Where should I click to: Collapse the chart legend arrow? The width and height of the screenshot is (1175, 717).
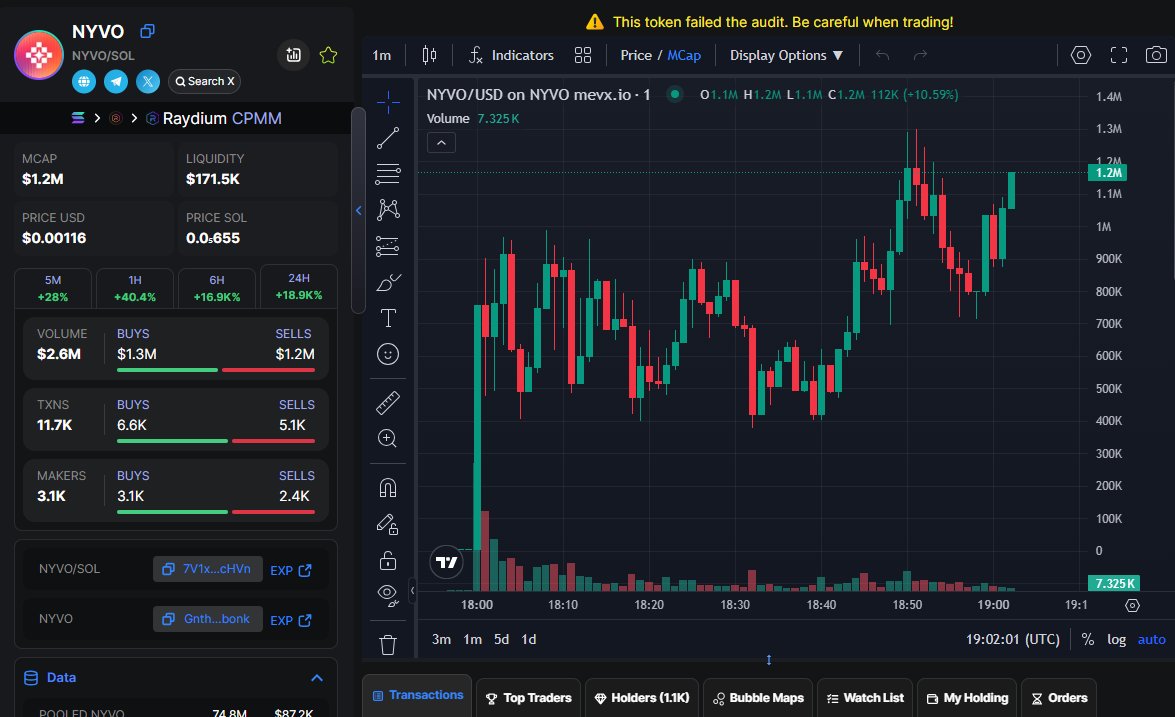click(x=441, y=142)
